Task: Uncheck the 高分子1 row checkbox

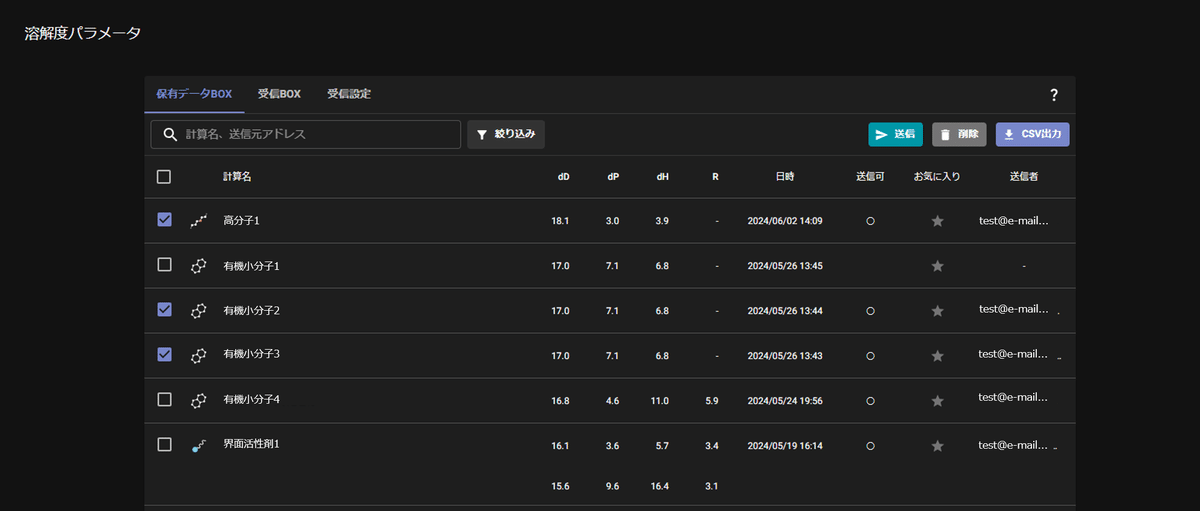Action: pos(164,219)
